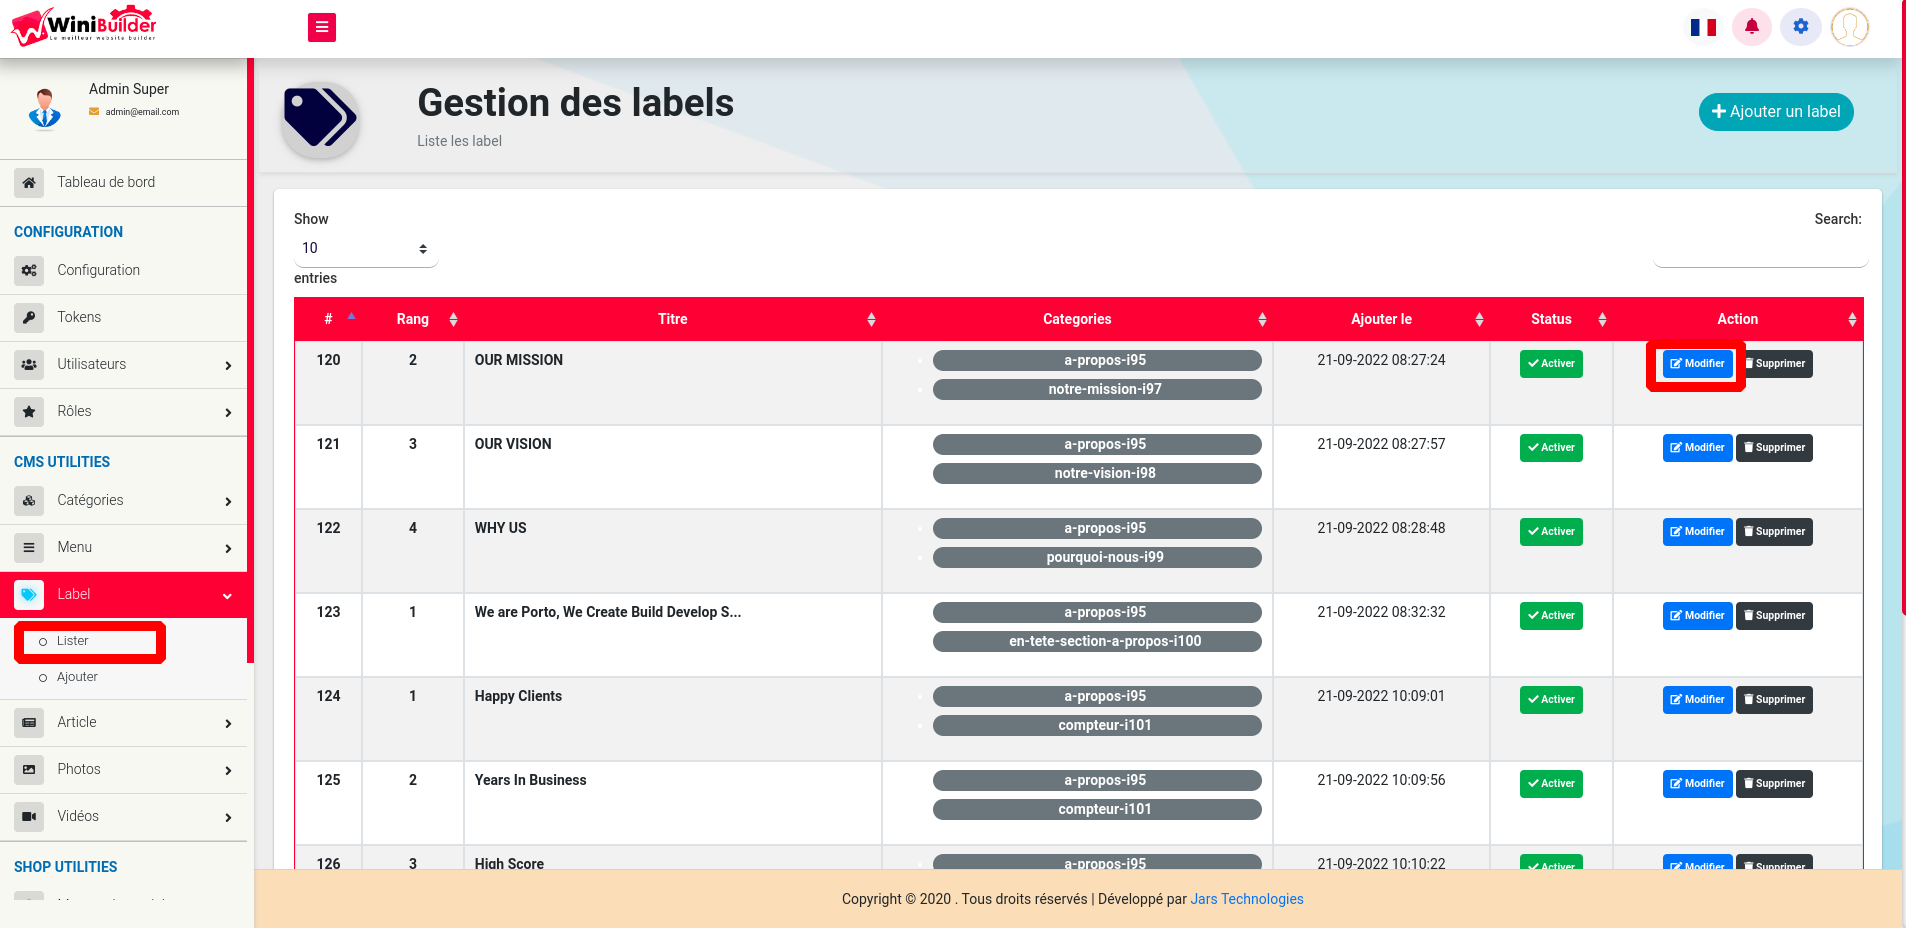Toggle Activer status for row 123

coord(1551,616)
